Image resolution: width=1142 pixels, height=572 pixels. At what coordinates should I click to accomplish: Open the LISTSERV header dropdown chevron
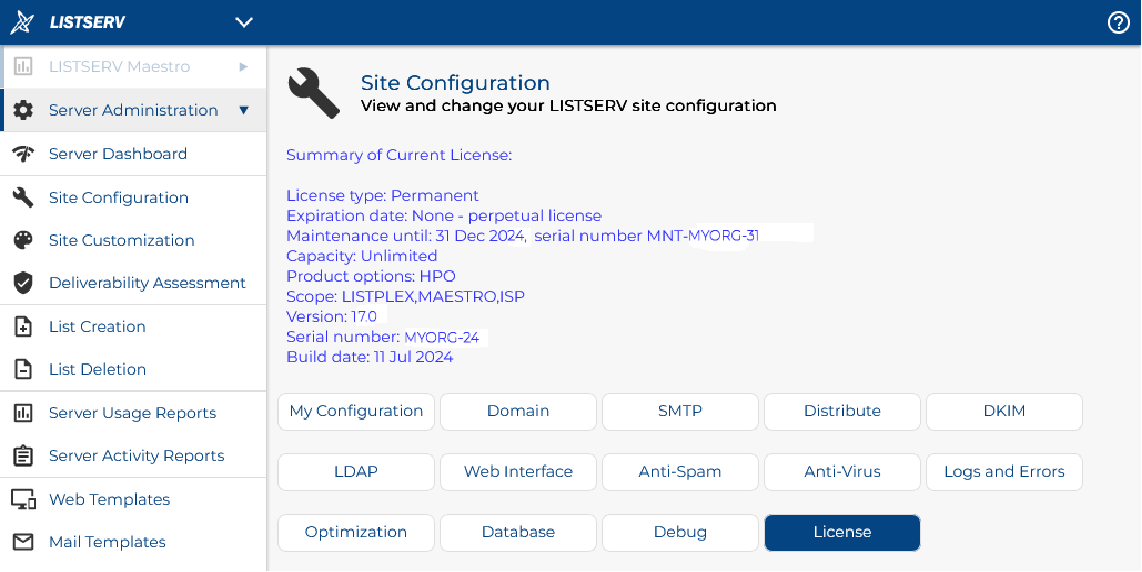click(244, 23)
